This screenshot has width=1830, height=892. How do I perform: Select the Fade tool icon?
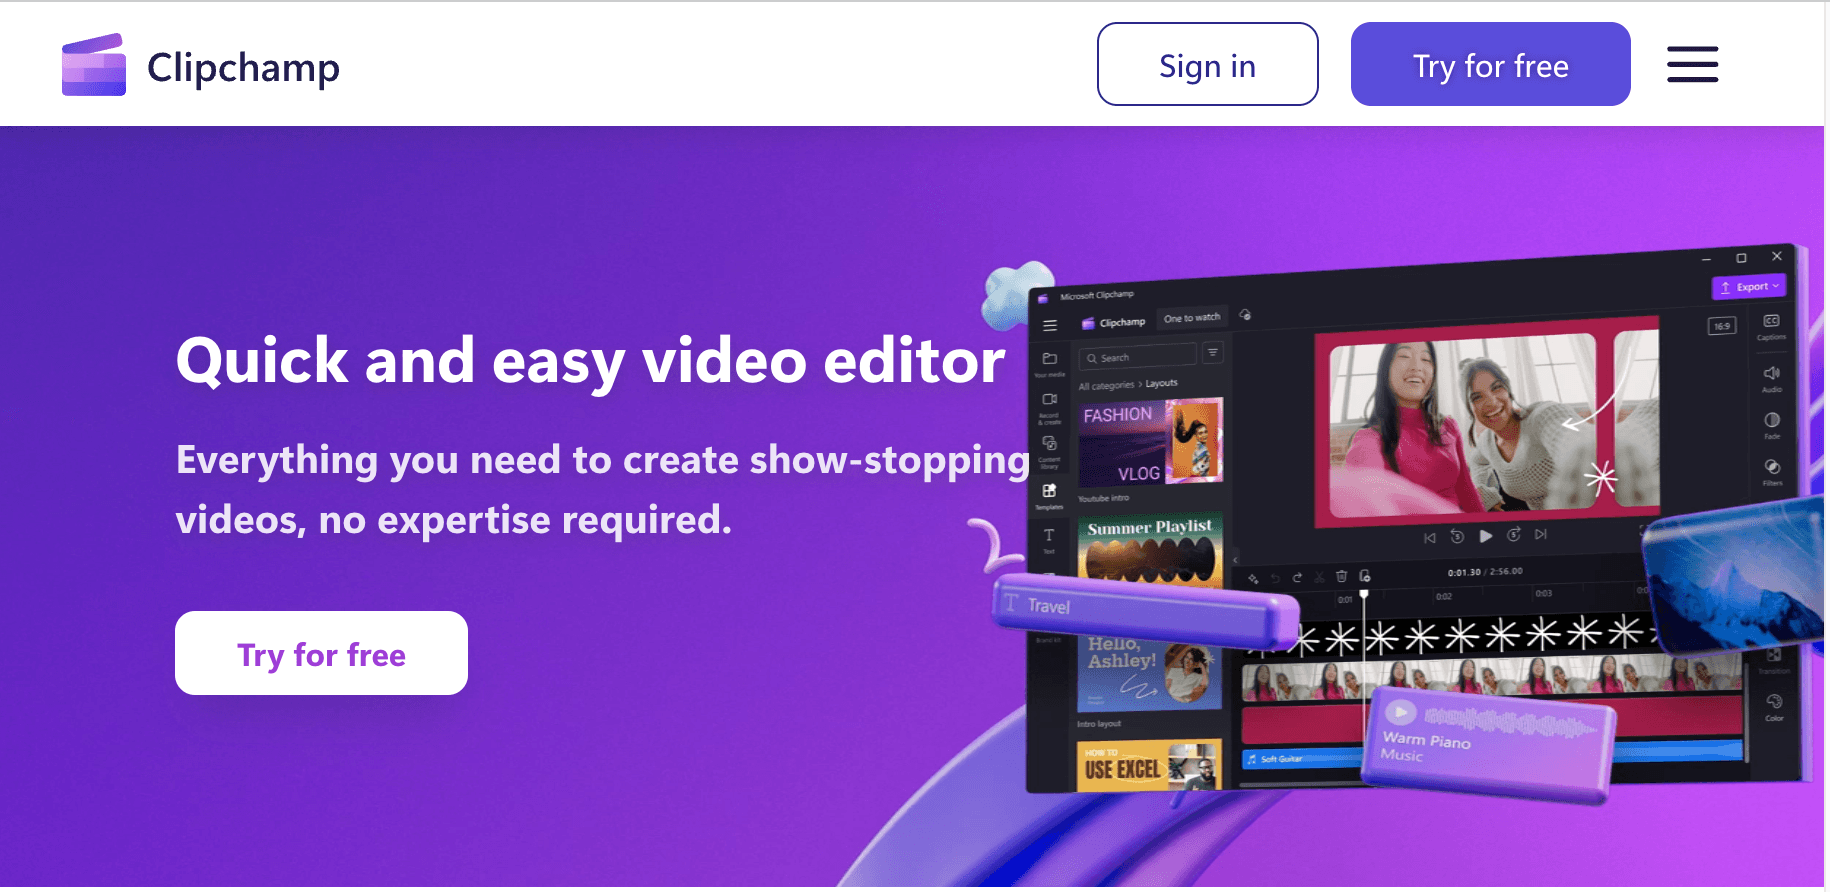click(1771, 420)
